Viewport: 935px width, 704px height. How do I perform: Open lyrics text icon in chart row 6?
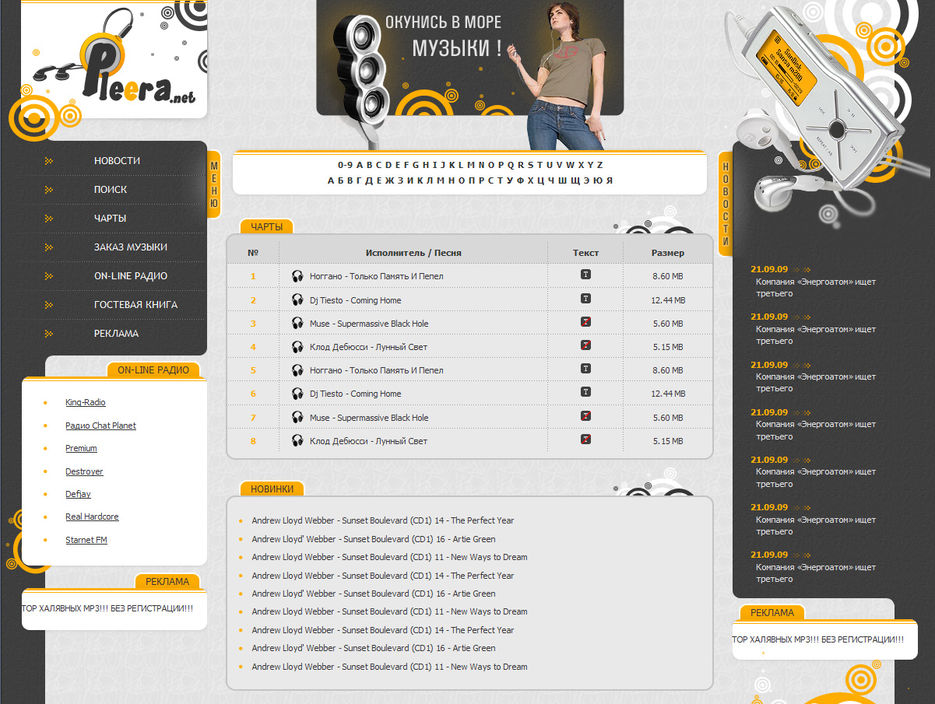(x=586, y=392)
